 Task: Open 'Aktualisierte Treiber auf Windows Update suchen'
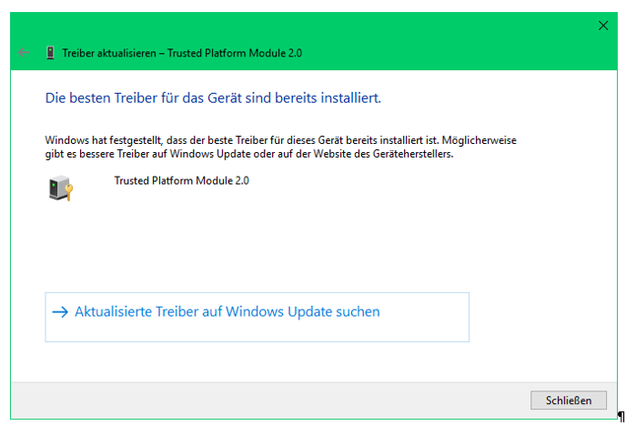click(227, 312)
